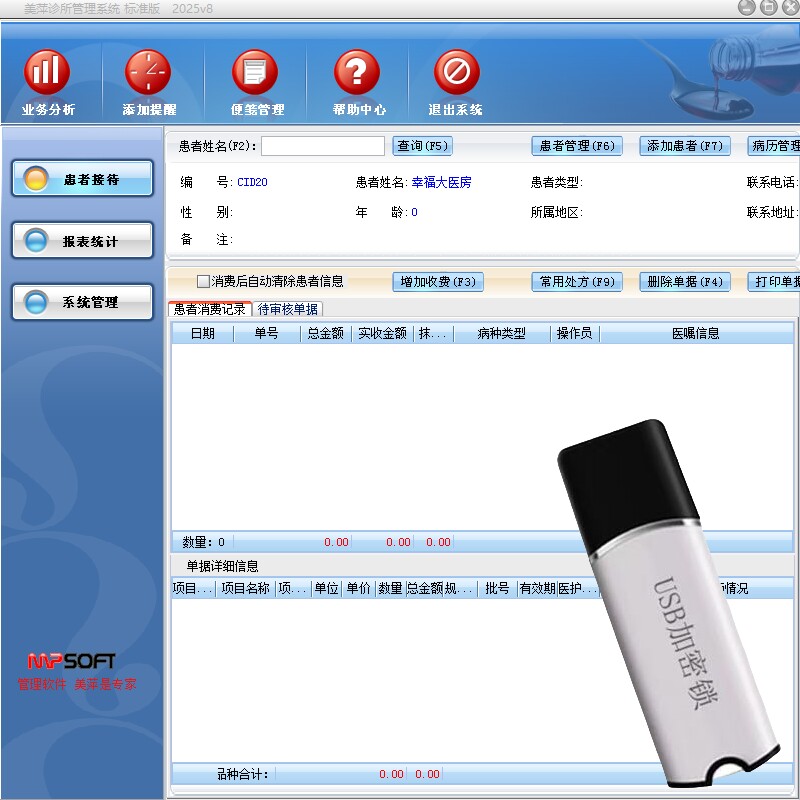Image resolution: width=800 pixels, height=800 pixels.
Task: Click the 添加提醒 clock icon
Action: [x=148, y=72]
